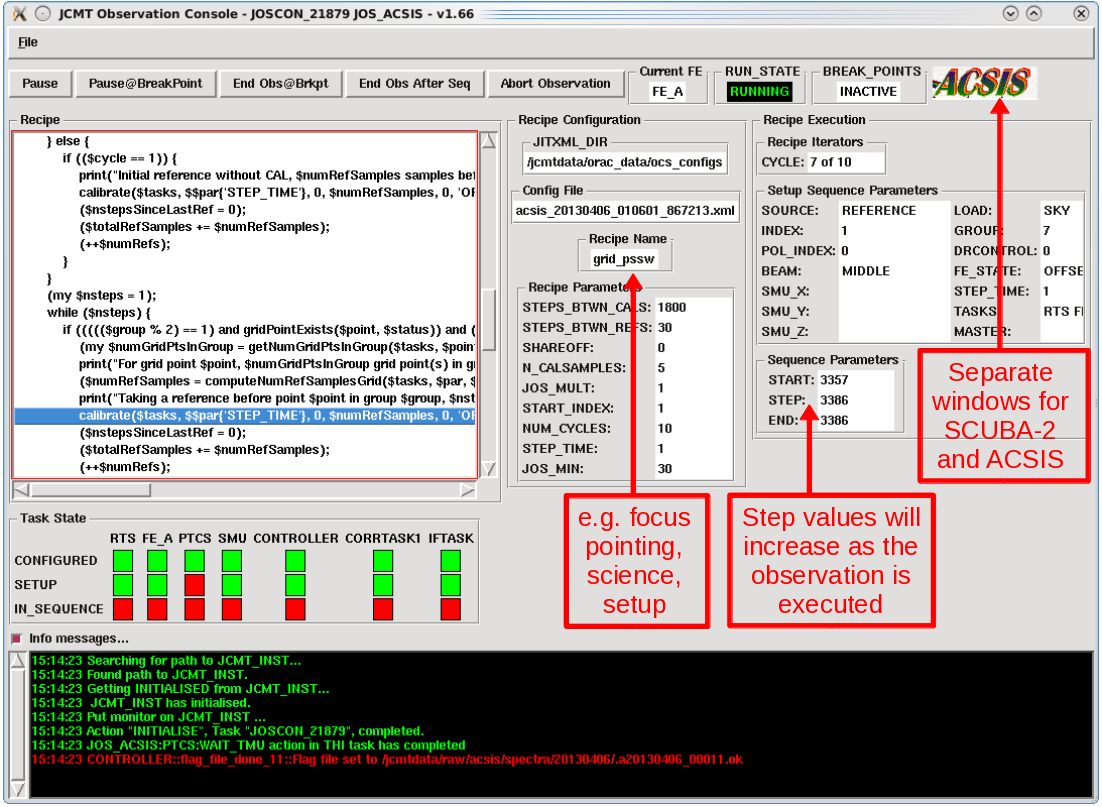Click the Abort Observation button

[x=555, y=84]
